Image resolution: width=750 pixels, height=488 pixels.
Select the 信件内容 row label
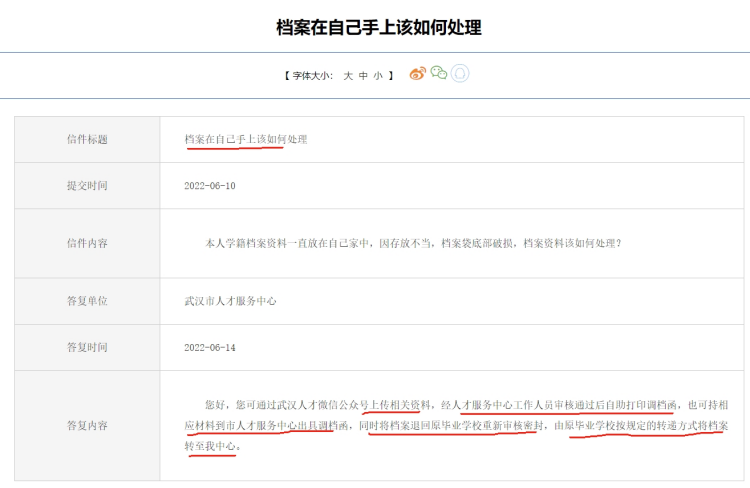(x=87, y=243)
